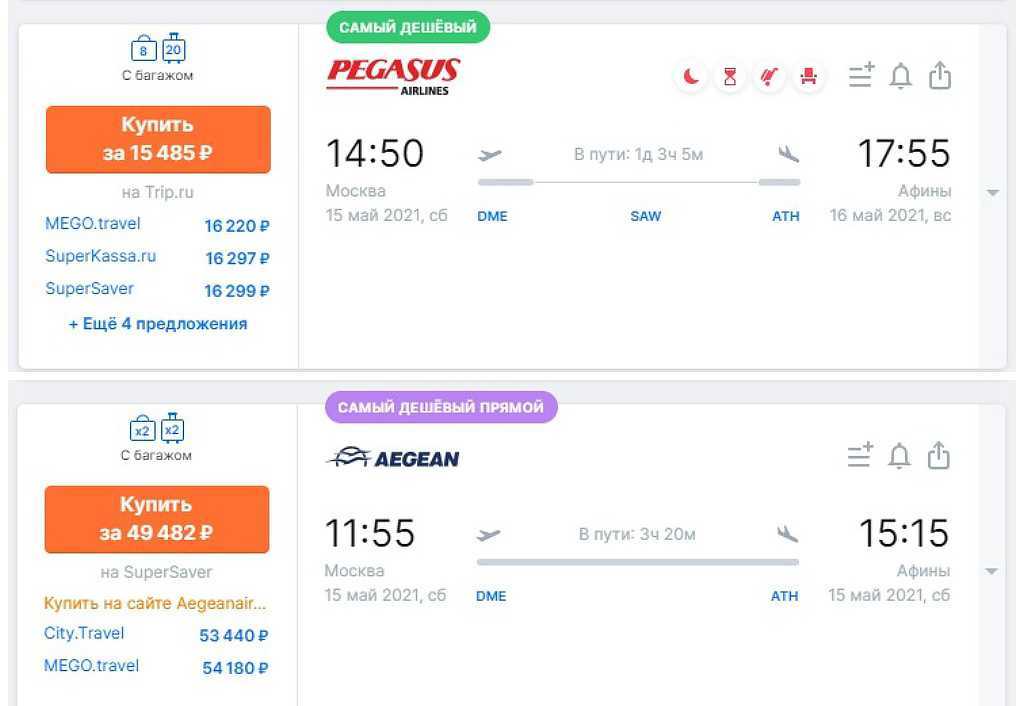
Task: Add Aegean flight to comparison list
Action: click(x=860, y=456)
